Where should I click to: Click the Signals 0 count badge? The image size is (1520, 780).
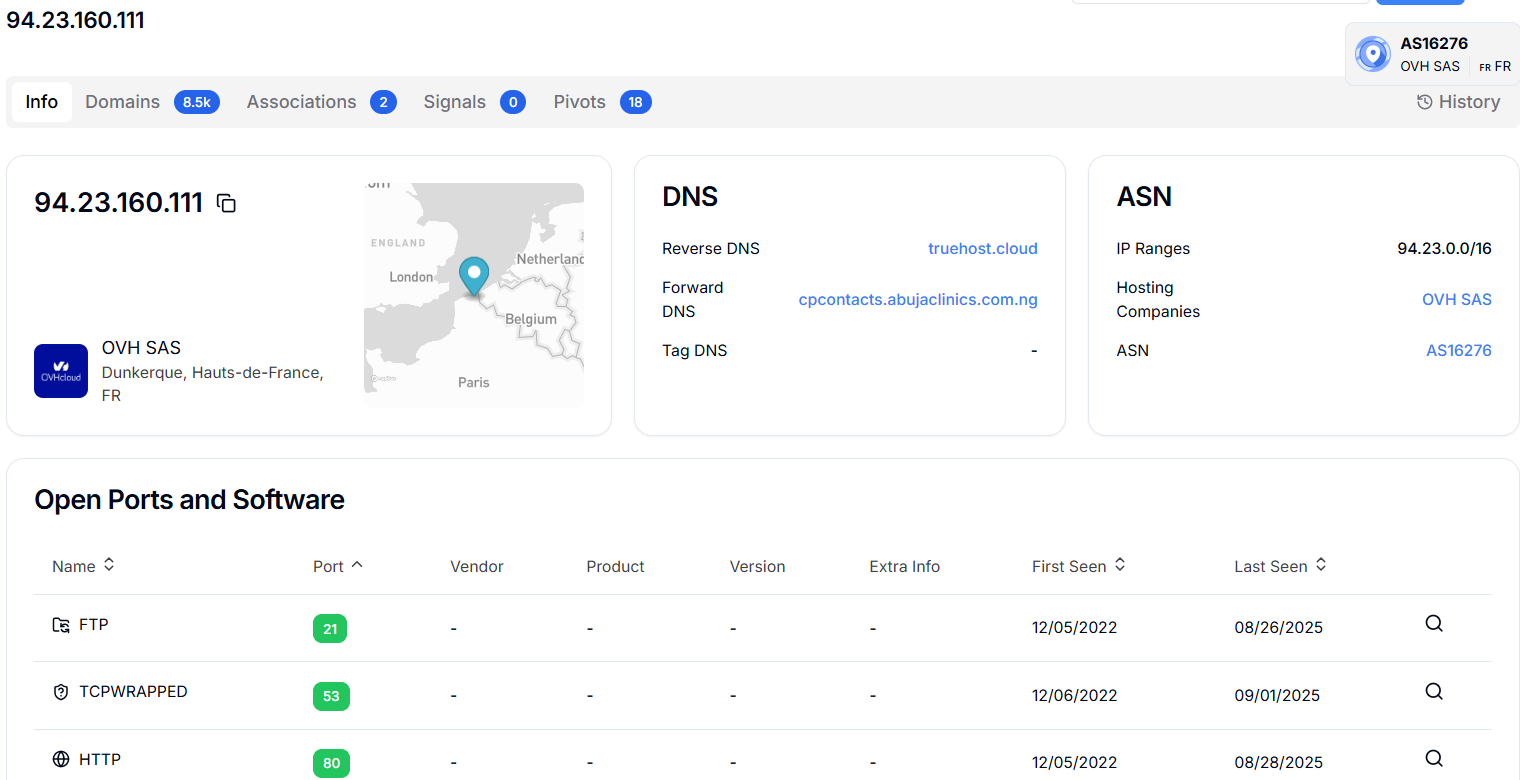(513, 102)
